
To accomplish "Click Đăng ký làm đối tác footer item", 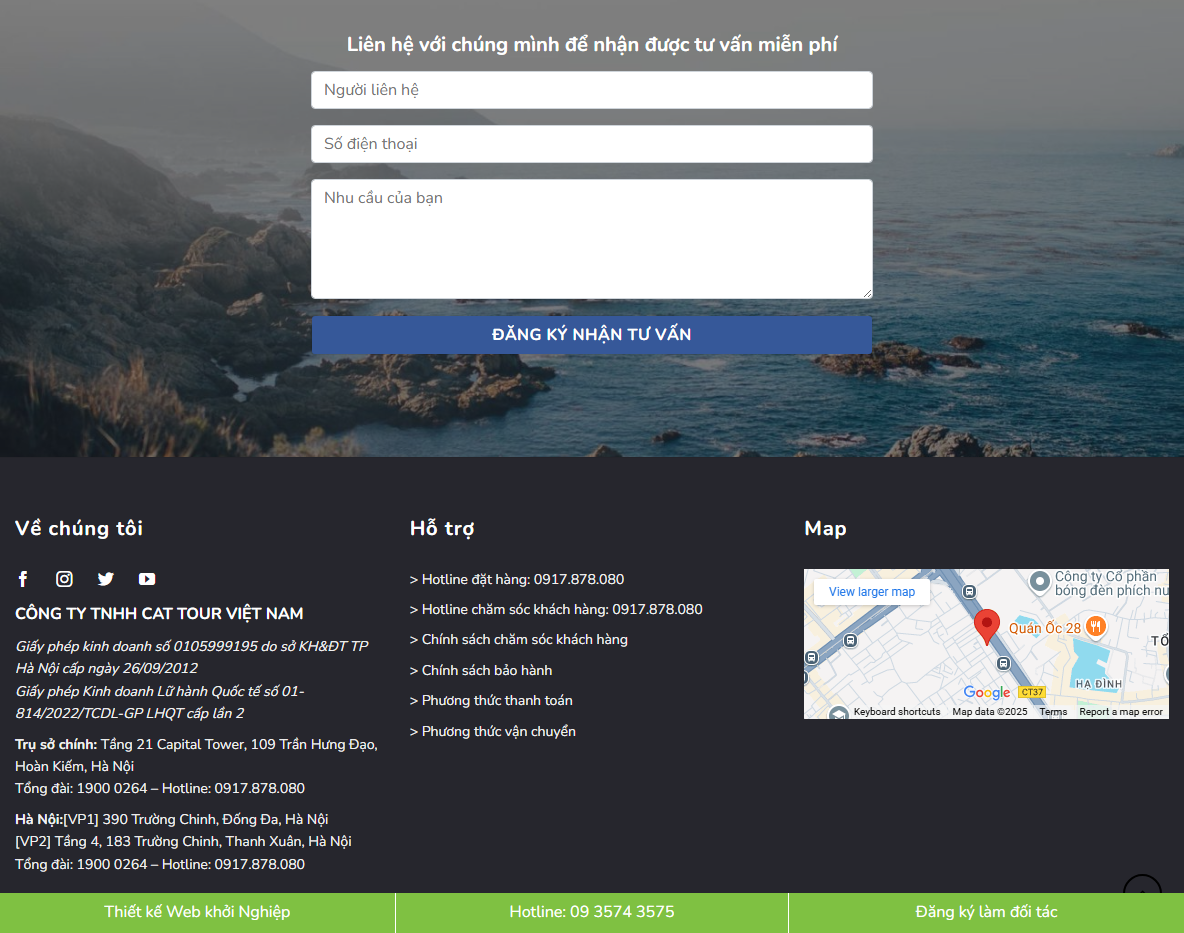I will 986,911.
